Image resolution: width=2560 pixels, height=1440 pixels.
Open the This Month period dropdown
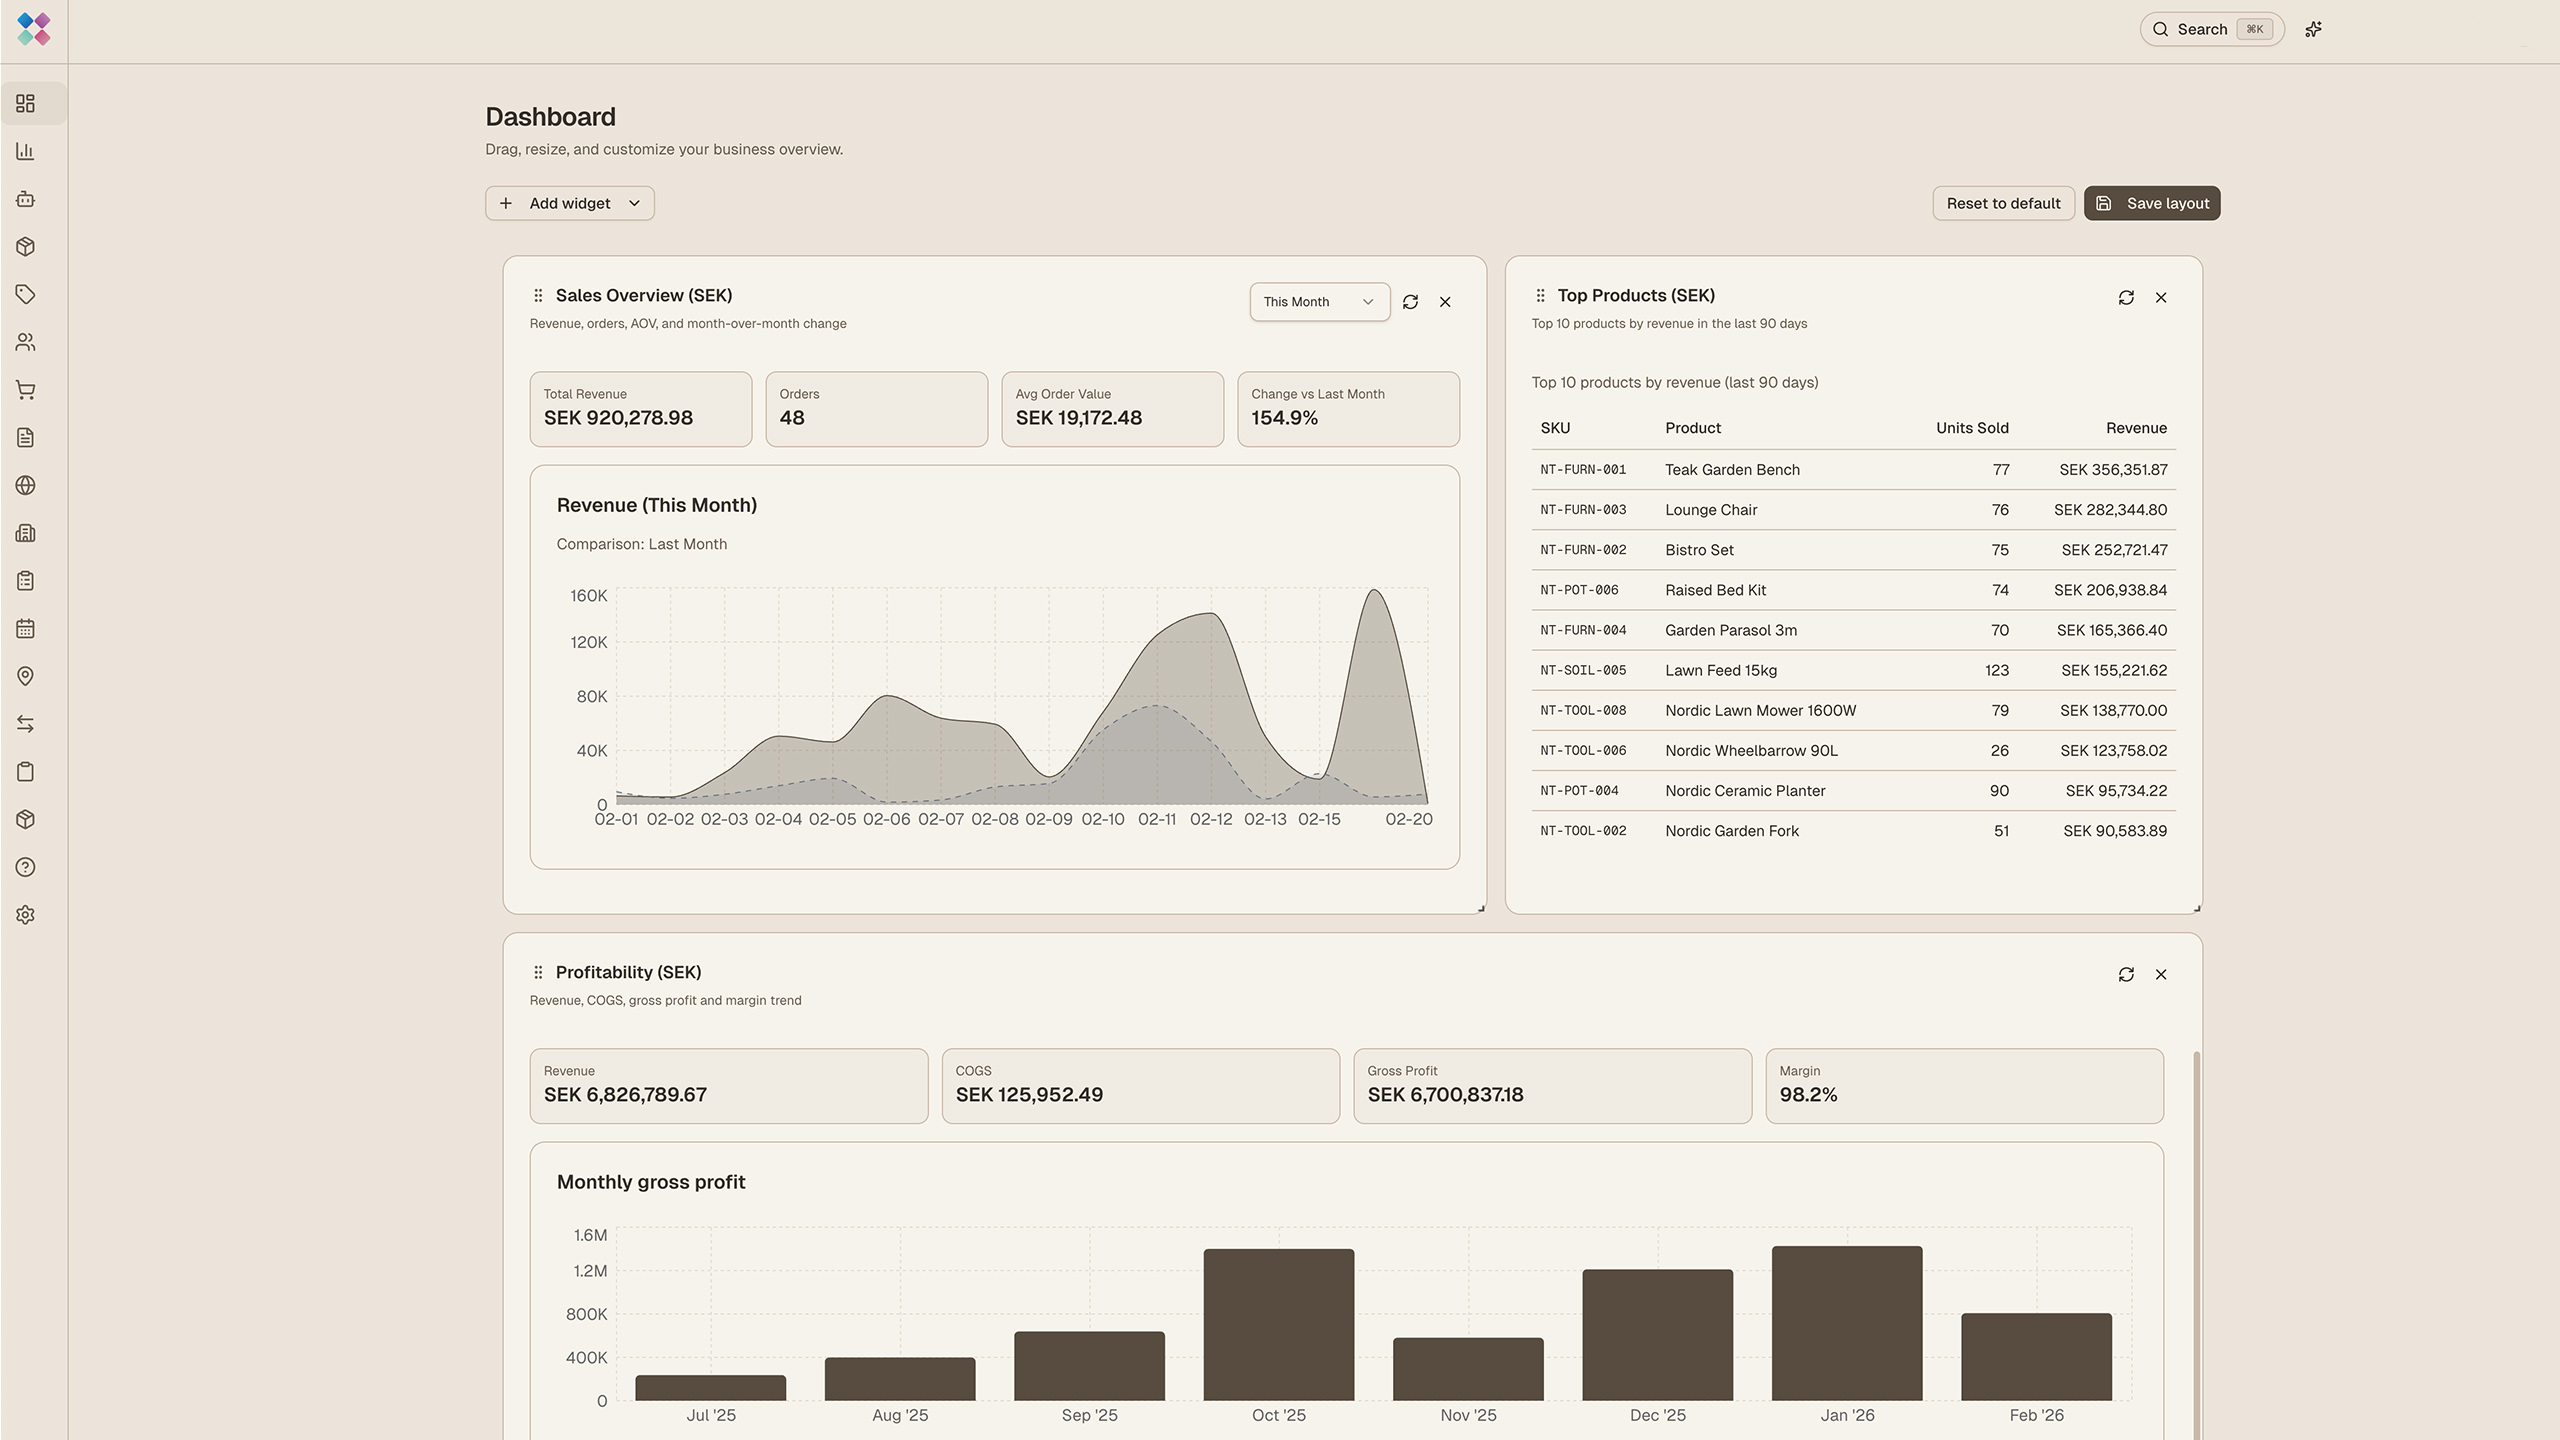pyautogui.click(x=1318, y=301)
